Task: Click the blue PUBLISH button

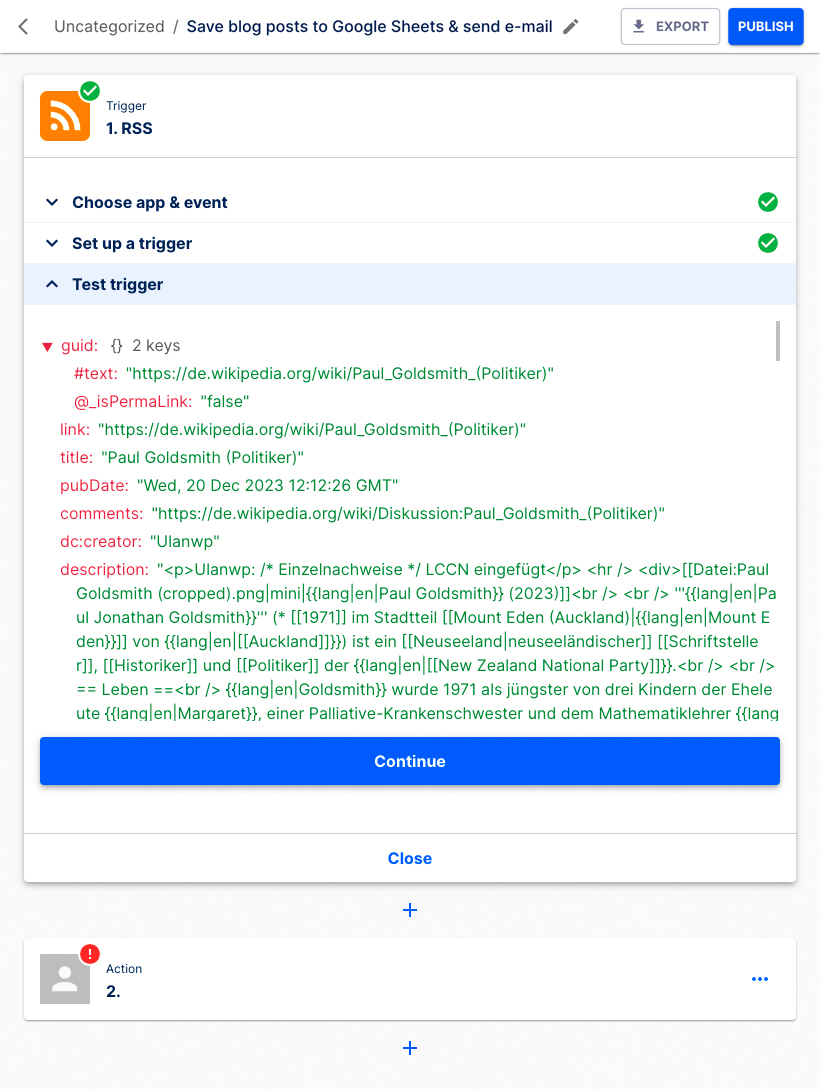Action: click(765, 26)
